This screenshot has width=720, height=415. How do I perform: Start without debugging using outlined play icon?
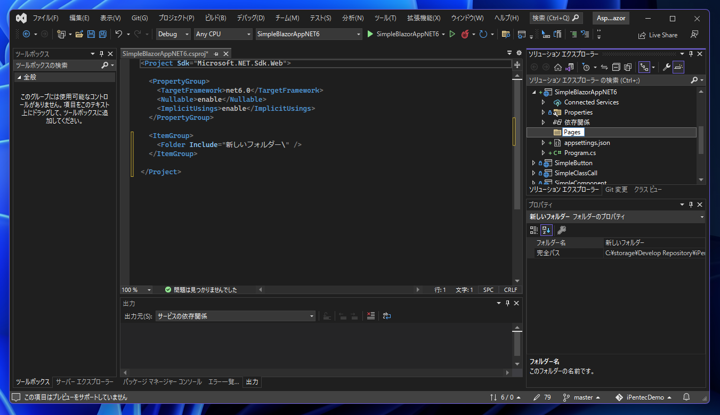452,34
